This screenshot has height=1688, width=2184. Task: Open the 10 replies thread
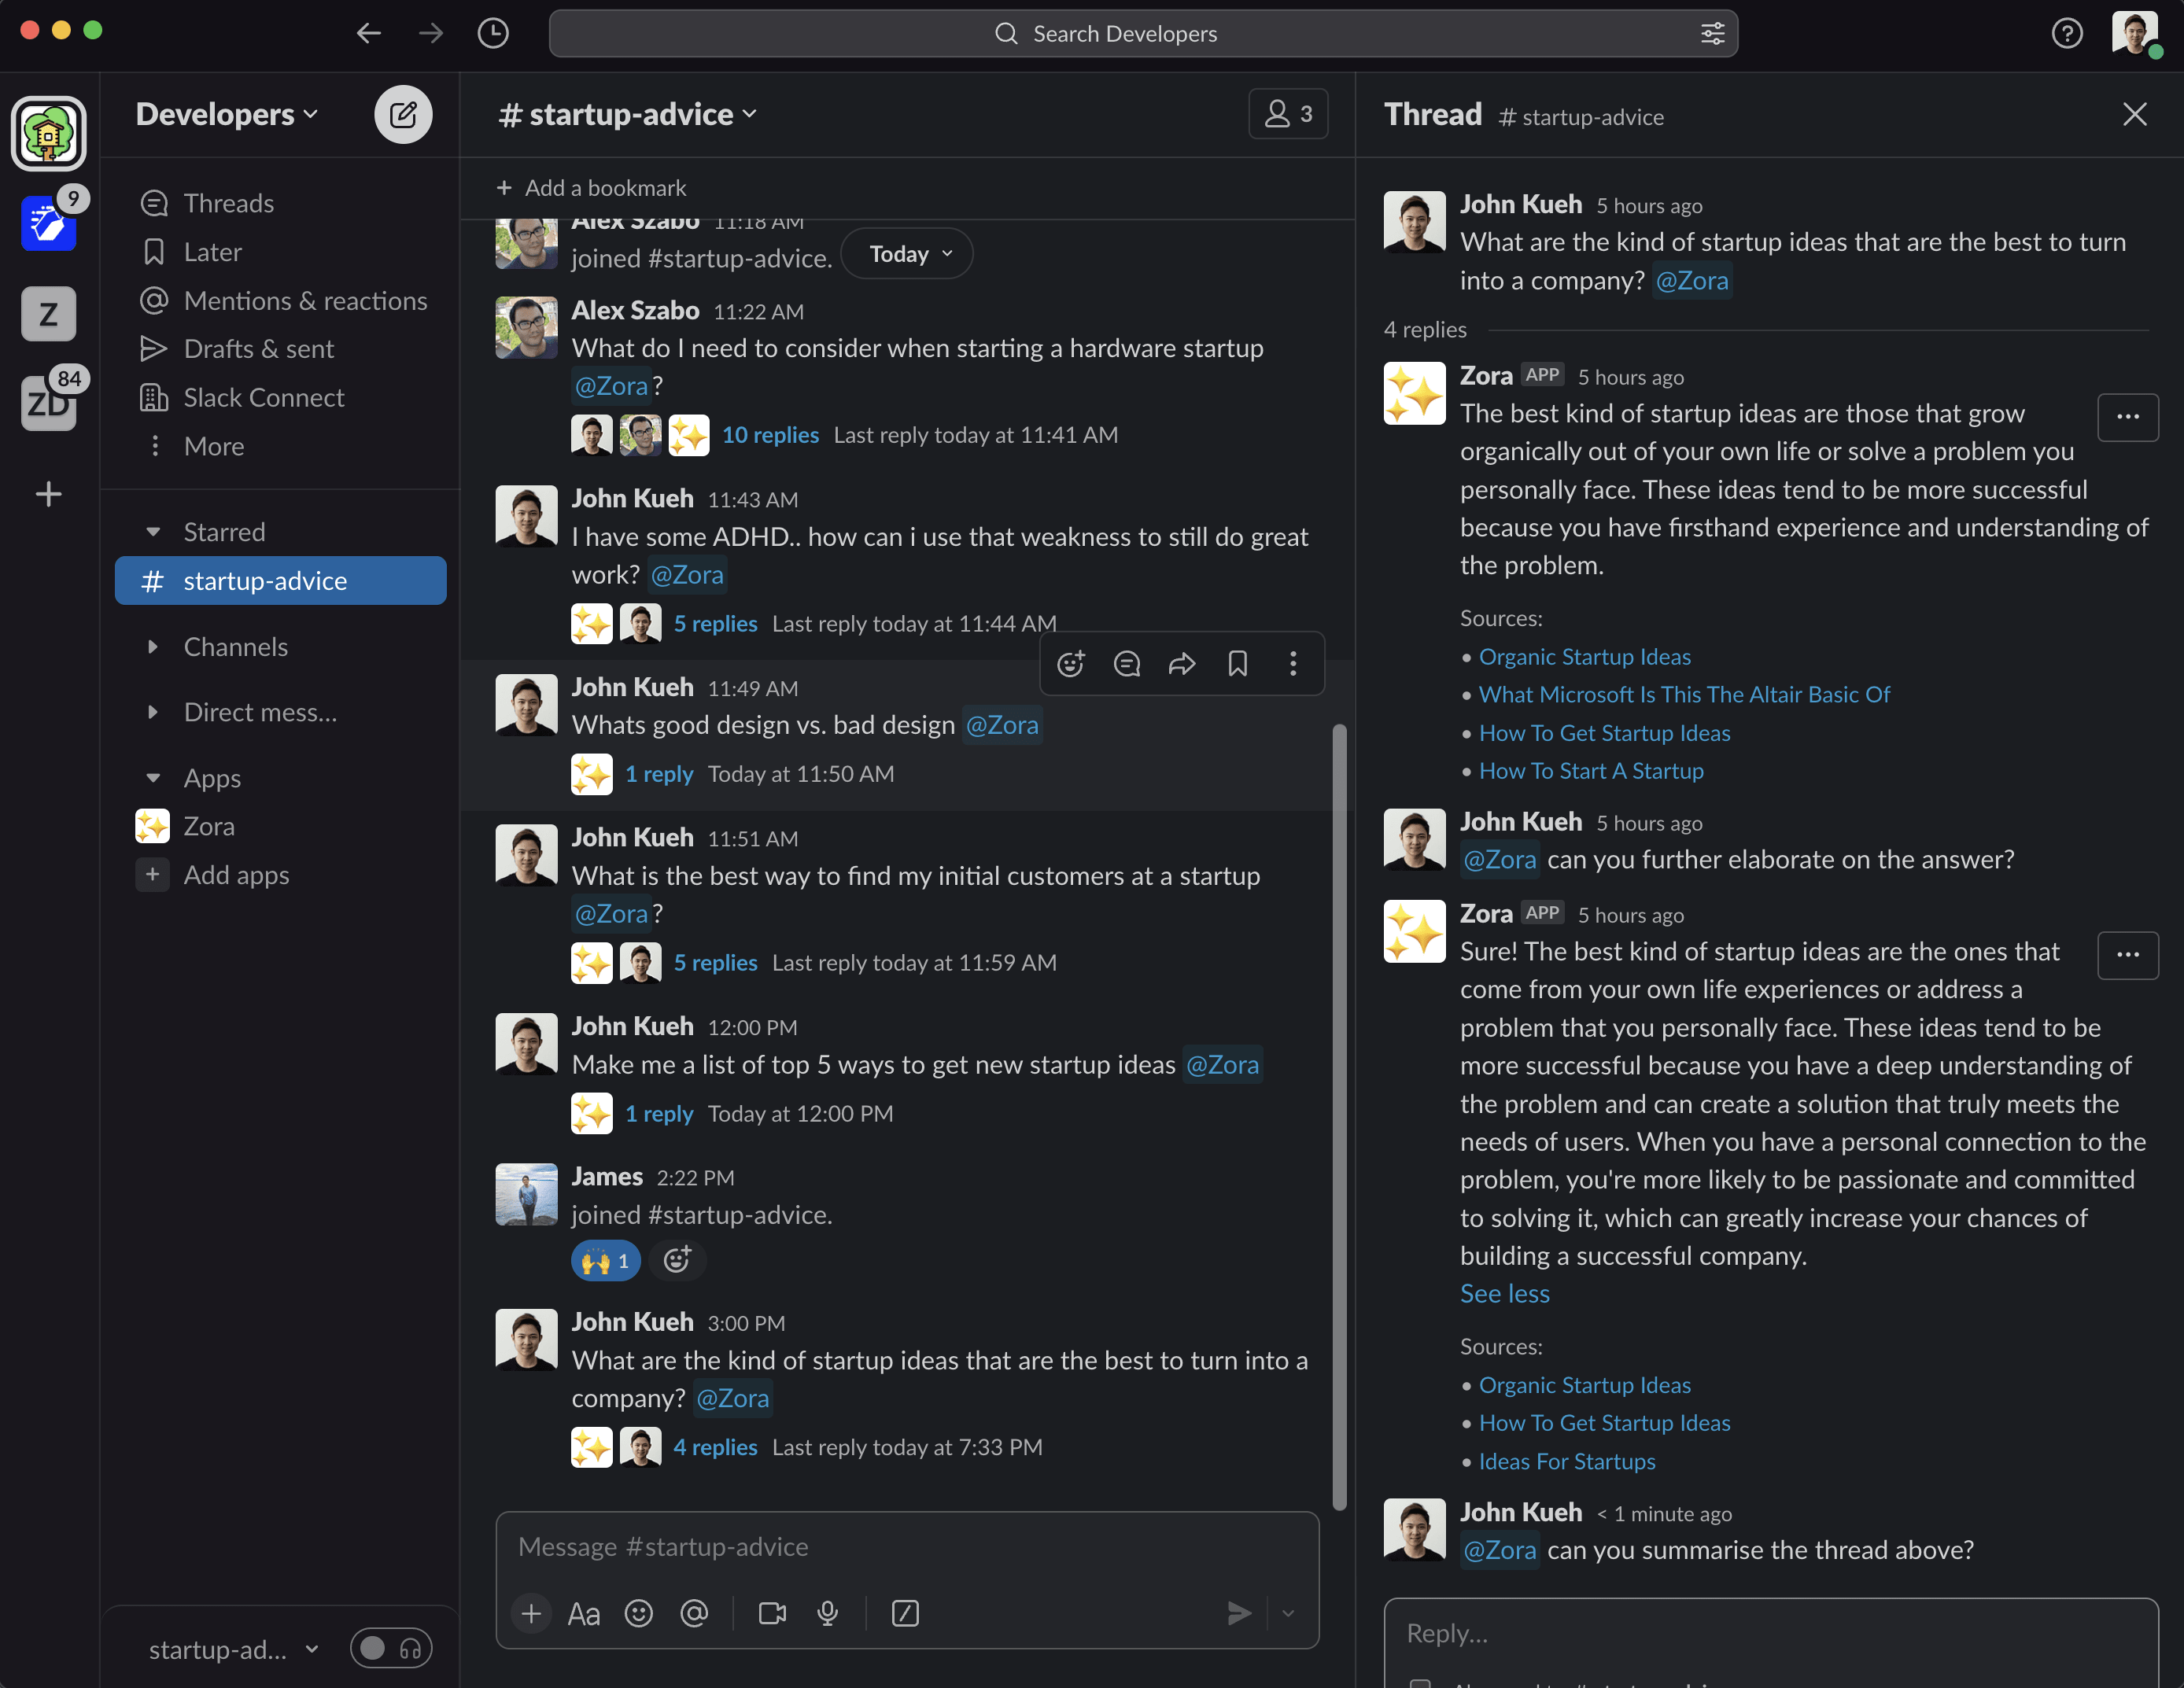pyautogui.click(x=770, y=435)
